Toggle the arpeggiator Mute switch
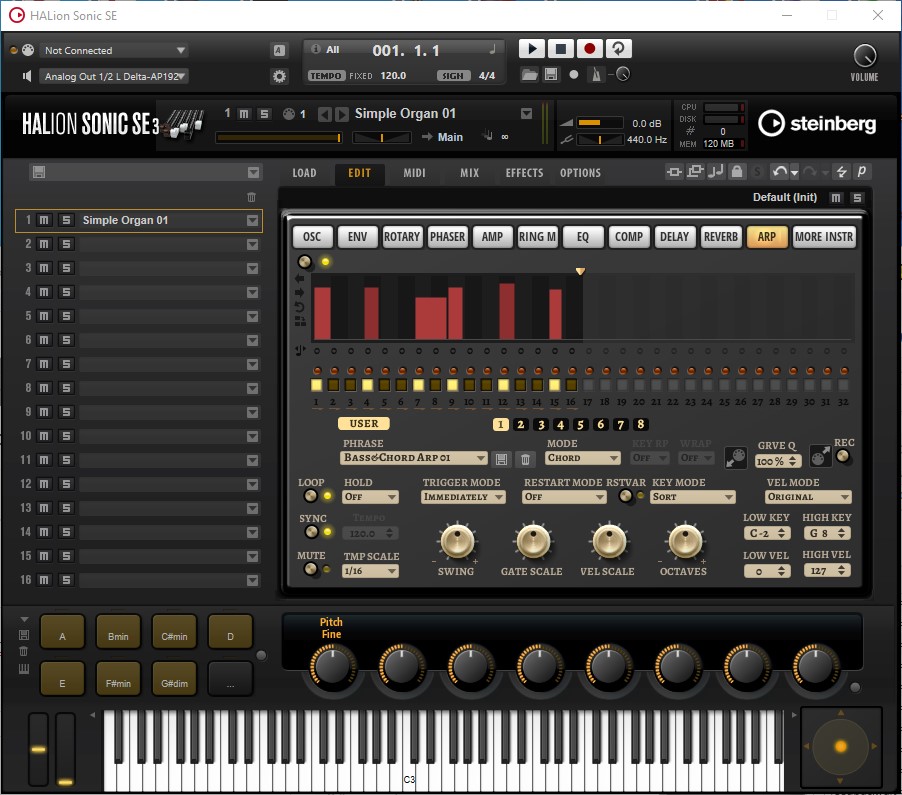The width and height of the screenshot is (902, 795). tap(311, 570)
